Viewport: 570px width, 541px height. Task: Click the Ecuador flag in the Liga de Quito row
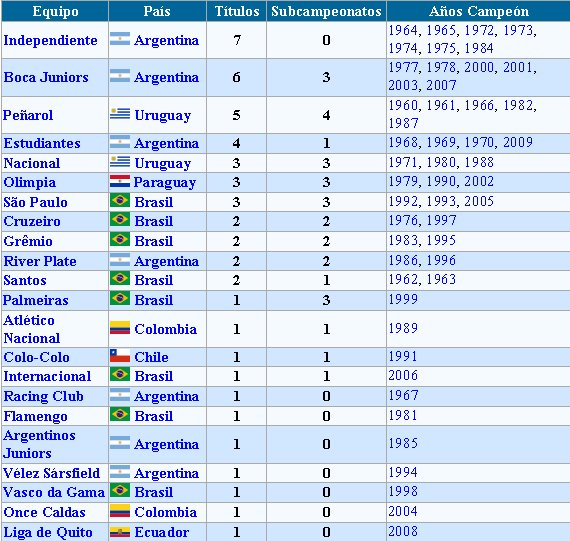pyautogui.click(x=120, y=532)
